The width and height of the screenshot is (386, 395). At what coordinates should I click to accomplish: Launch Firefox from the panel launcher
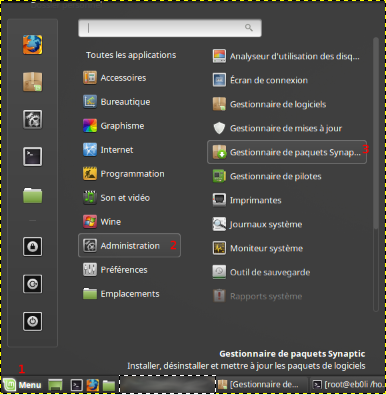pyautogui.click(x=93, y=385)
